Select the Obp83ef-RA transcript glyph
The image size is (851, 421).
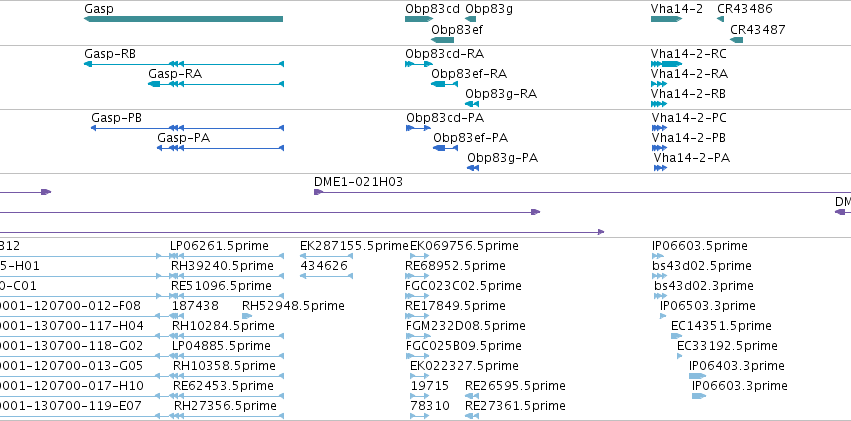click(444, 84)
